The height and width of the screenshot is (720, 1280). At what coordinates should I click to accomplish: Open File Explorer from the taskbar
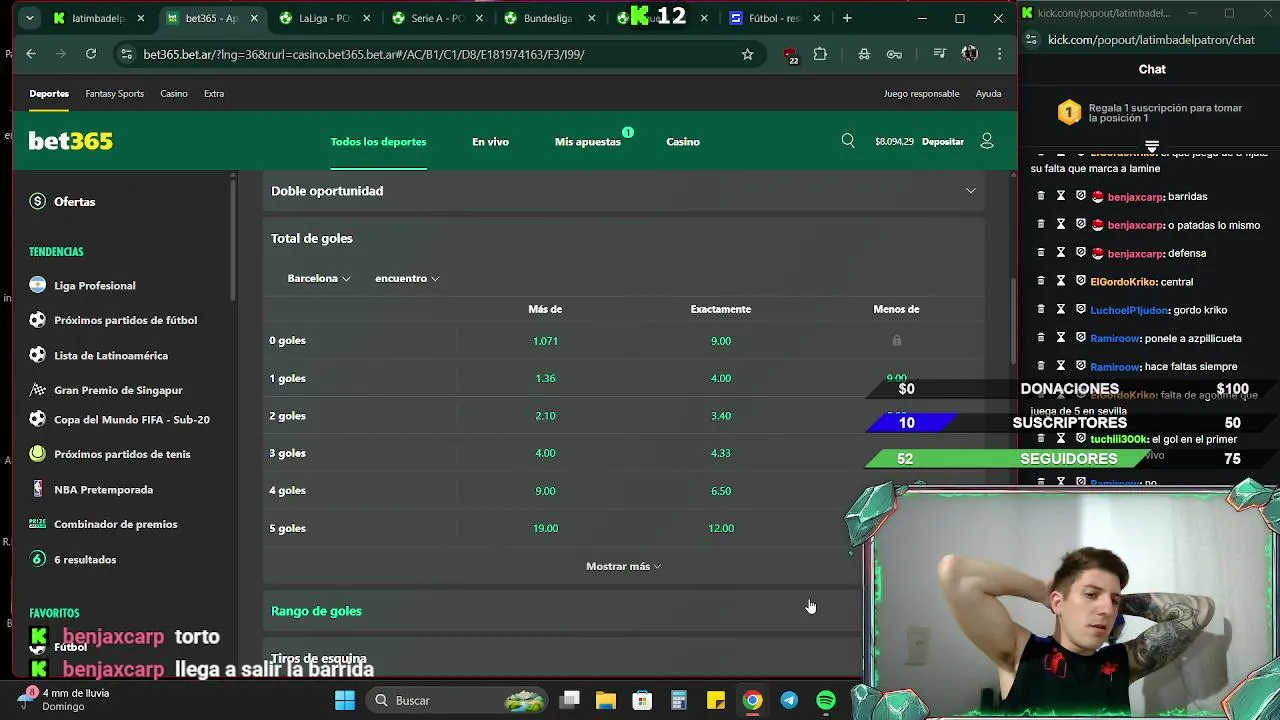point(606,700)
